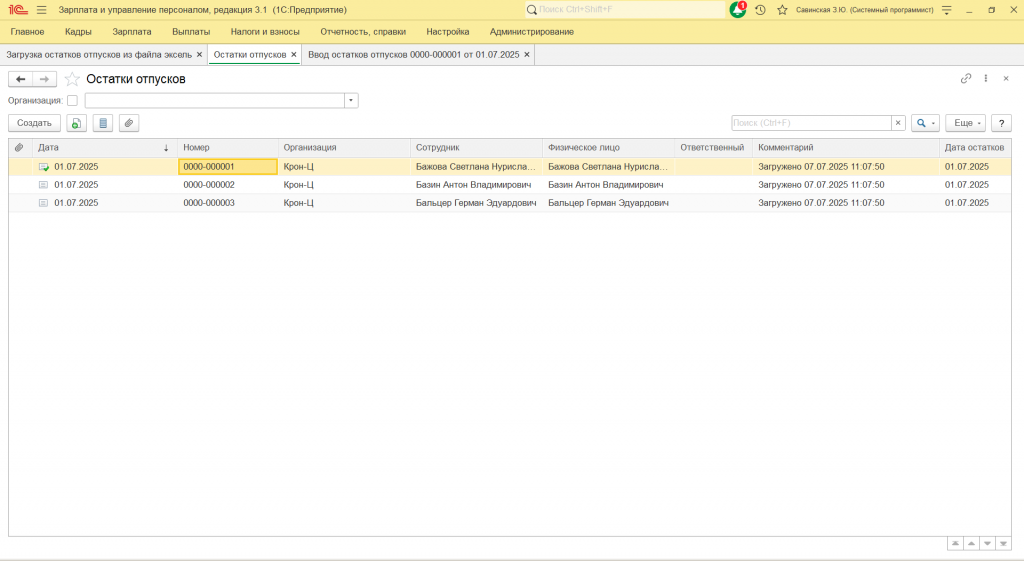The image size is (1024, 561).
Task: Click the document icon in row 0000-000003
Action: pyautogui.click(x=43, y=203)
